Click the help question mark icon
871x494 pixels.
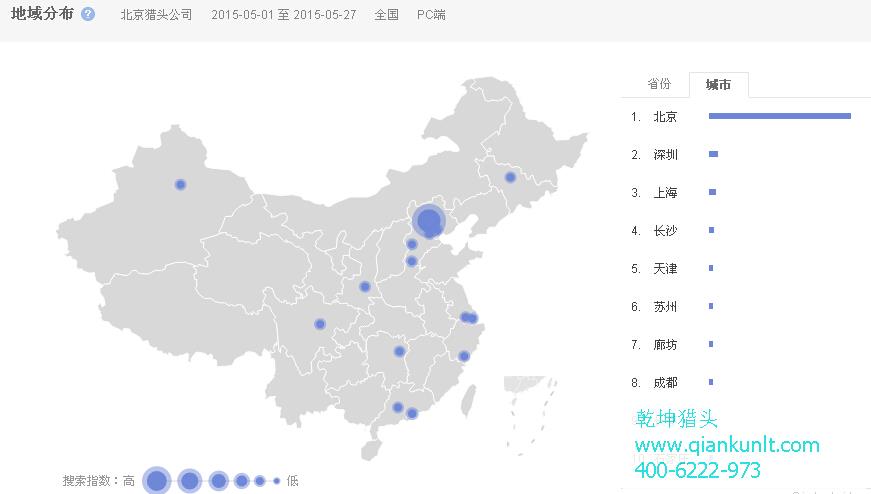pos(88,15)
